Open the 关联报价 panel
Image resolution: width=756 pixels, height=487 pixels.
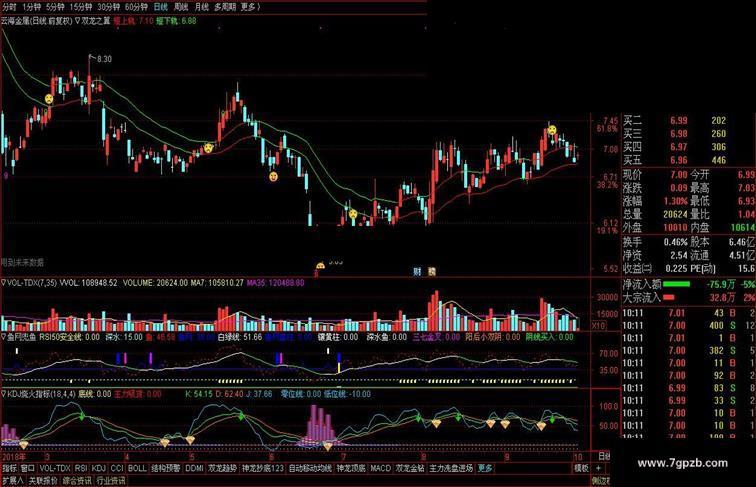click(x=43, y=481)
